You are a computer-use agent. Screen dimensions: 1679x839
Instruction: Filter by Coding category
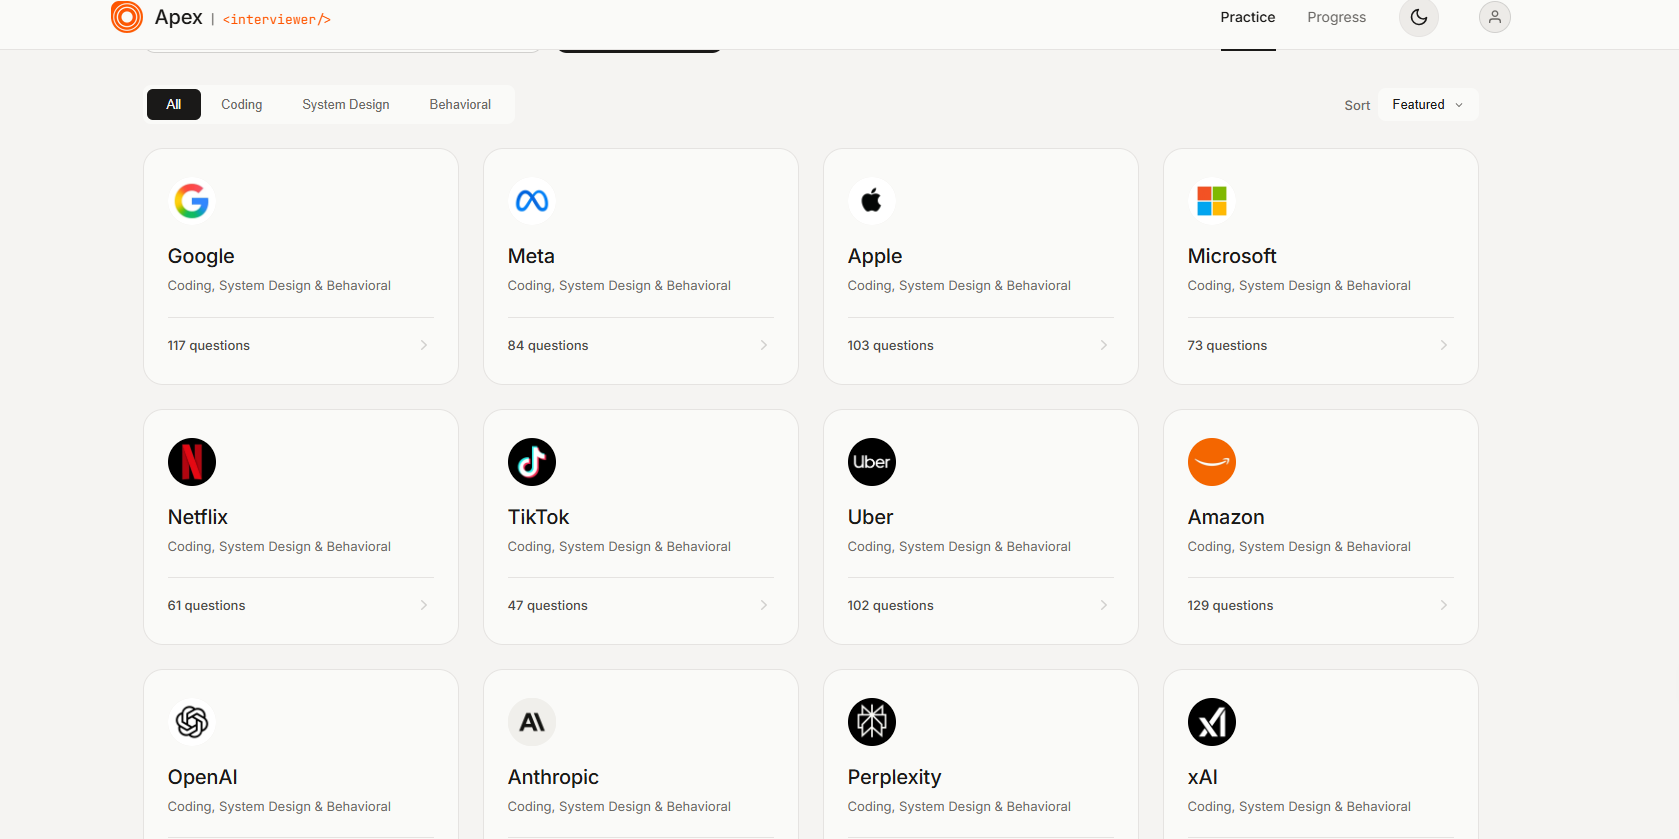point(242,105)
